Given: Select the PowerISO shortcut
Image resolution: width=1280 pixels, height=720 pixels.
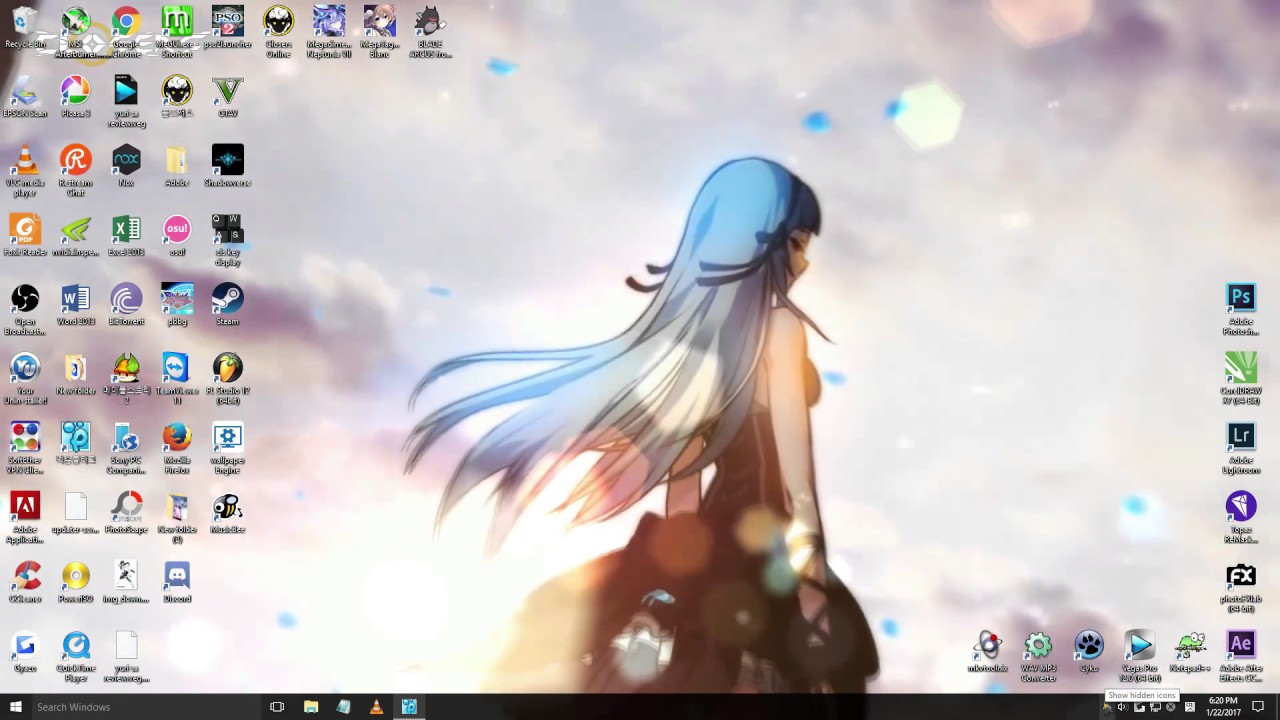Looking at the screenshot, I should [75, 582].
